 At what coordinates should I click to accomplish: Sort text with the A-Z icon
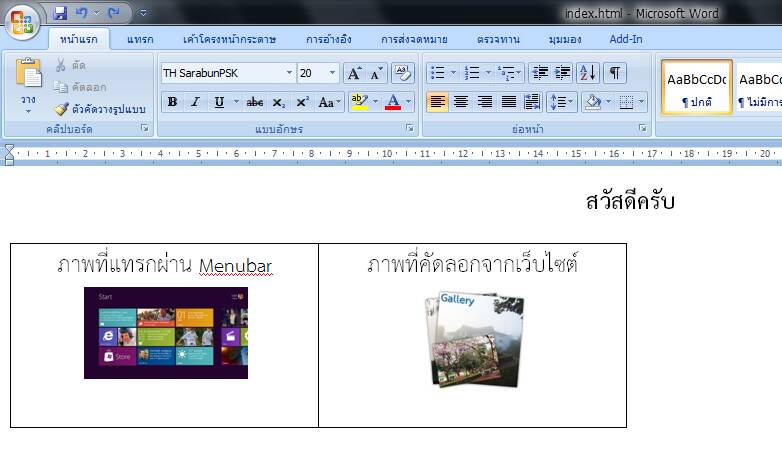(x=588, y=73)
